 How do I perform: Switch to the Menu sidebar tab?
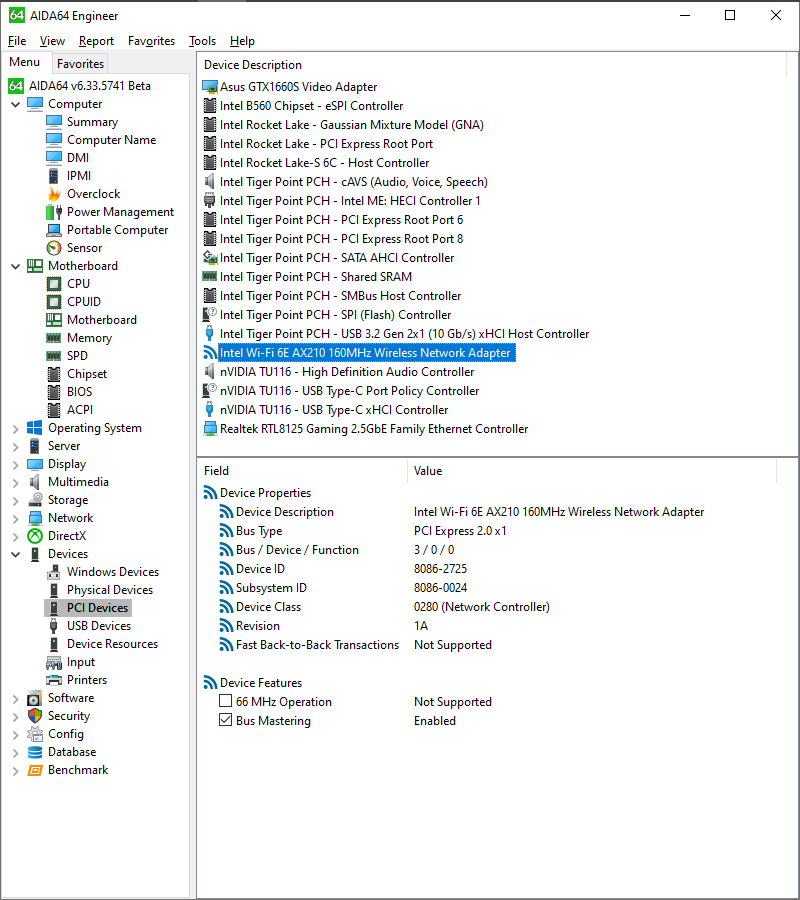[x=25, y=62]
